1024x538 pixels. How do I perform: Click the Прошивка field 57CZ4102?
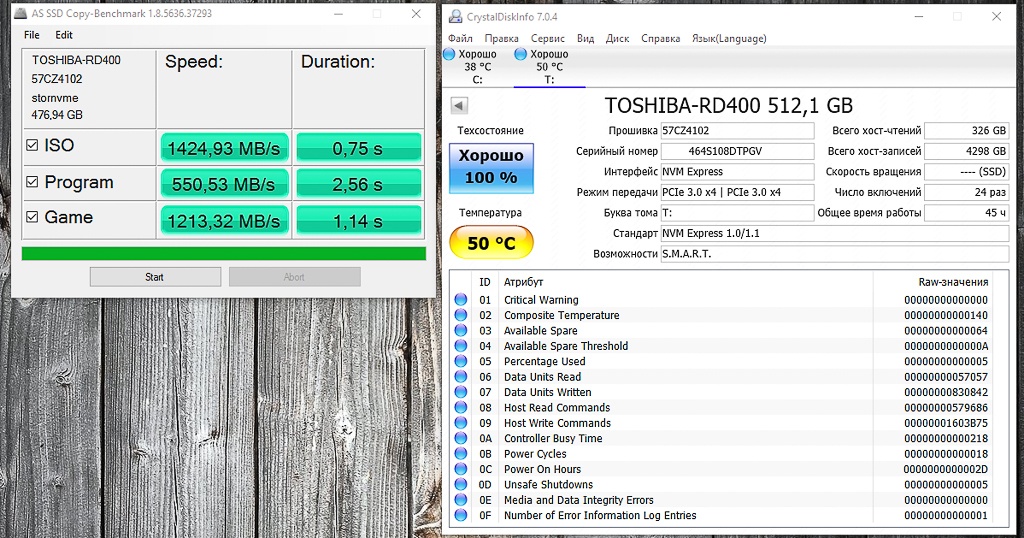point(737,131)
